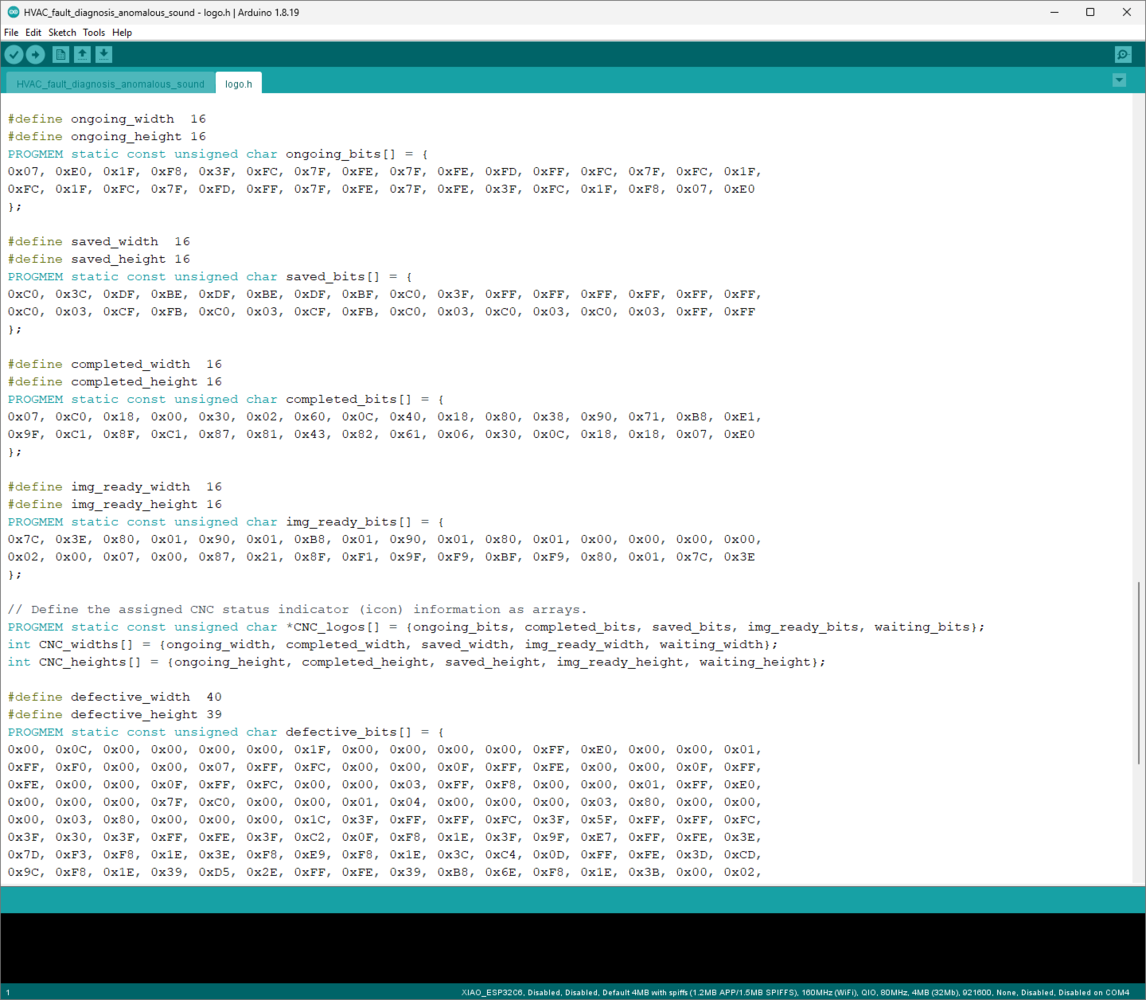1146x1000 pixels.
Task: Select the logo.h tab
Action: click(x=238, y=83)
